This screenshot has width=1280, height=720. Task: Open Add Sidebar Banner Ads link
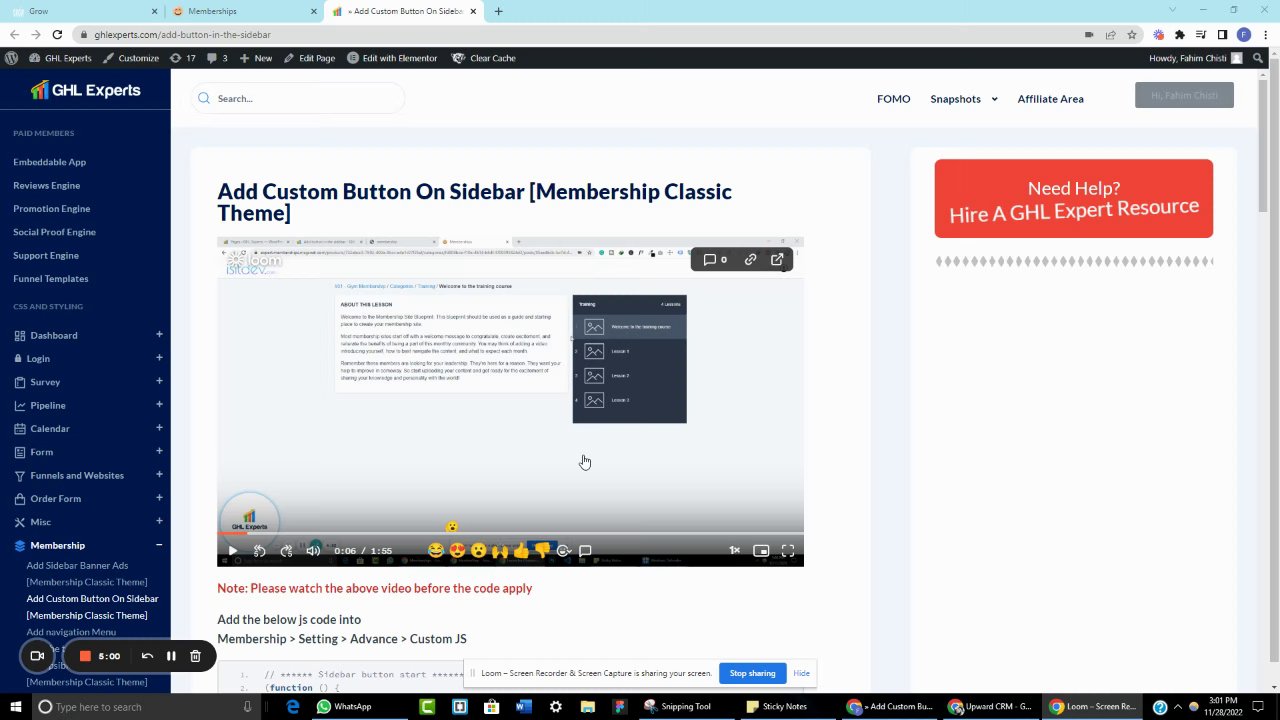(x=86, y=573)
